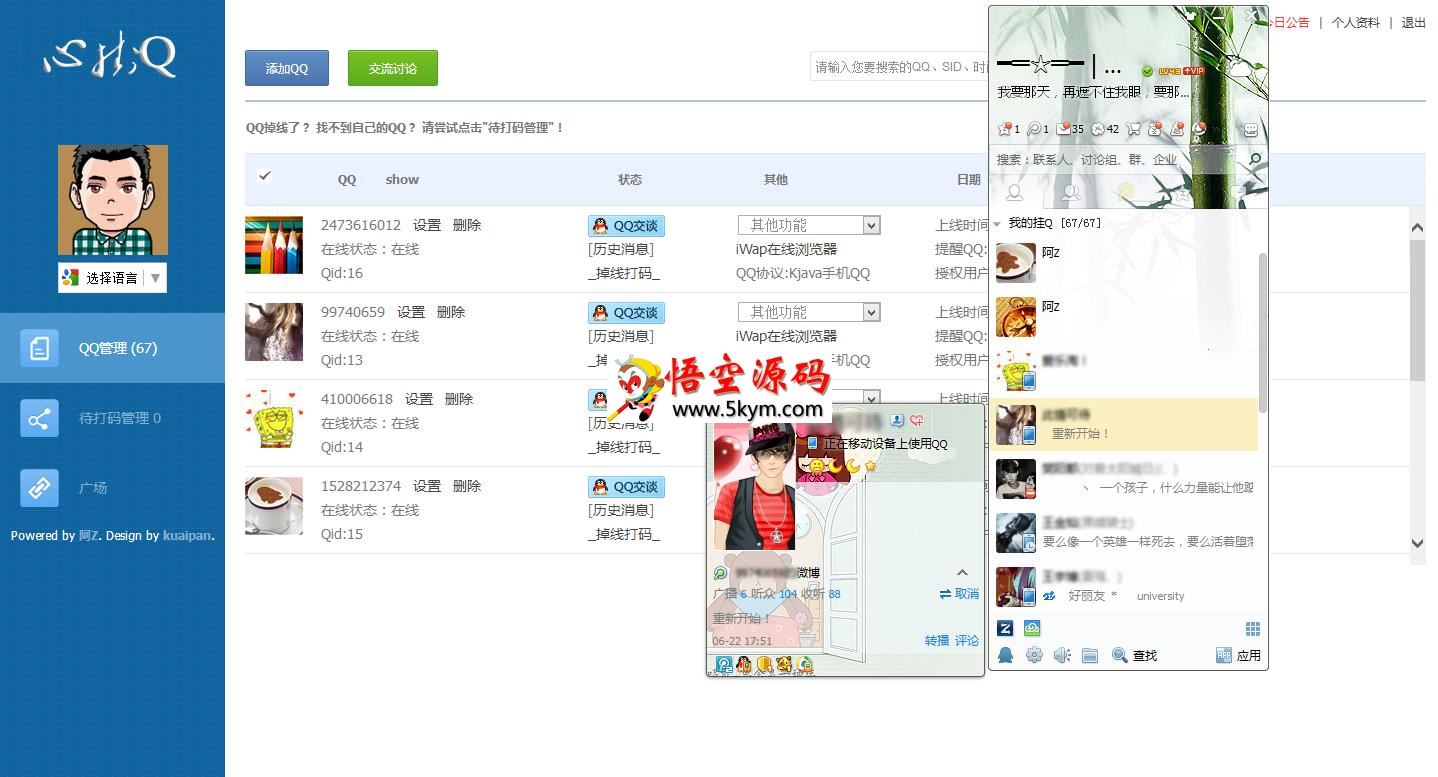
Task: Click the table scroll up arrow
Action: (1417, 227)
